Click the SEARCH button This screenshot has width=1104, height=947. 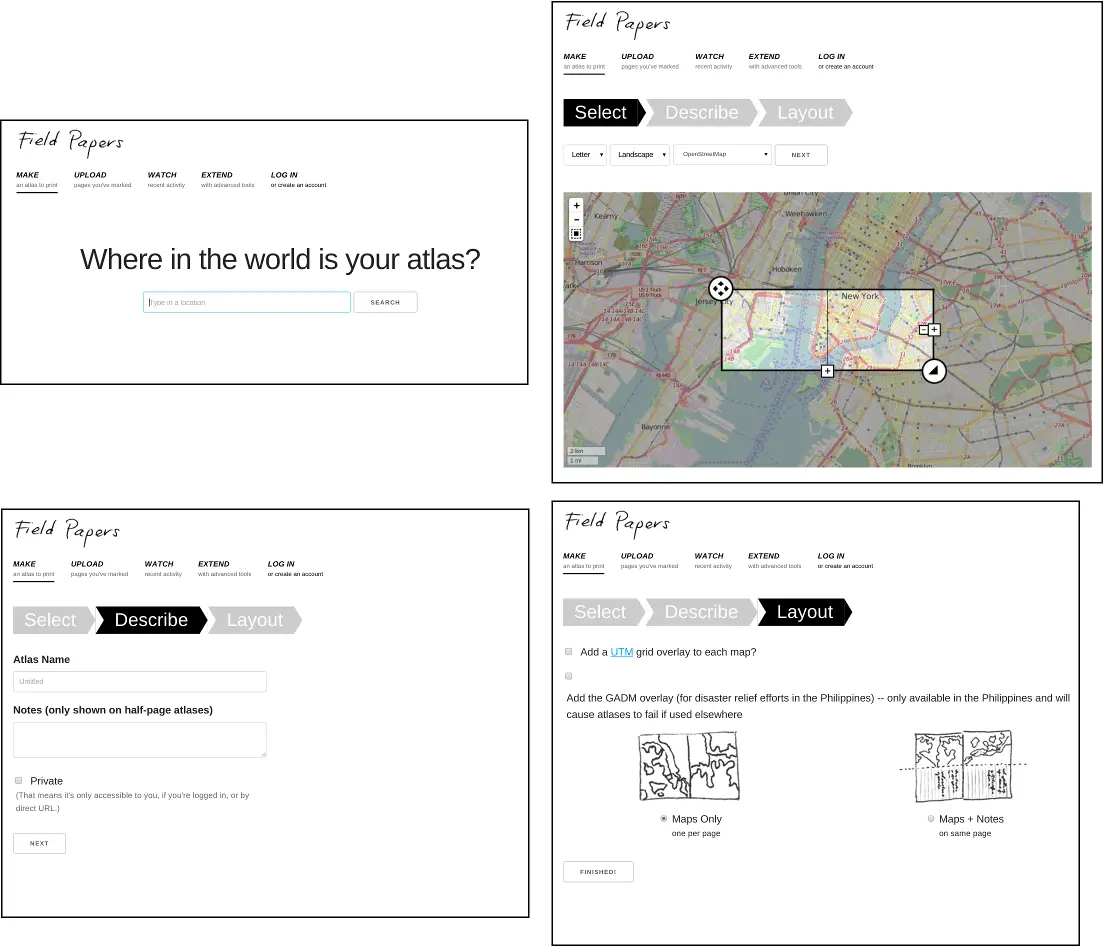click(x=385, y=302)
